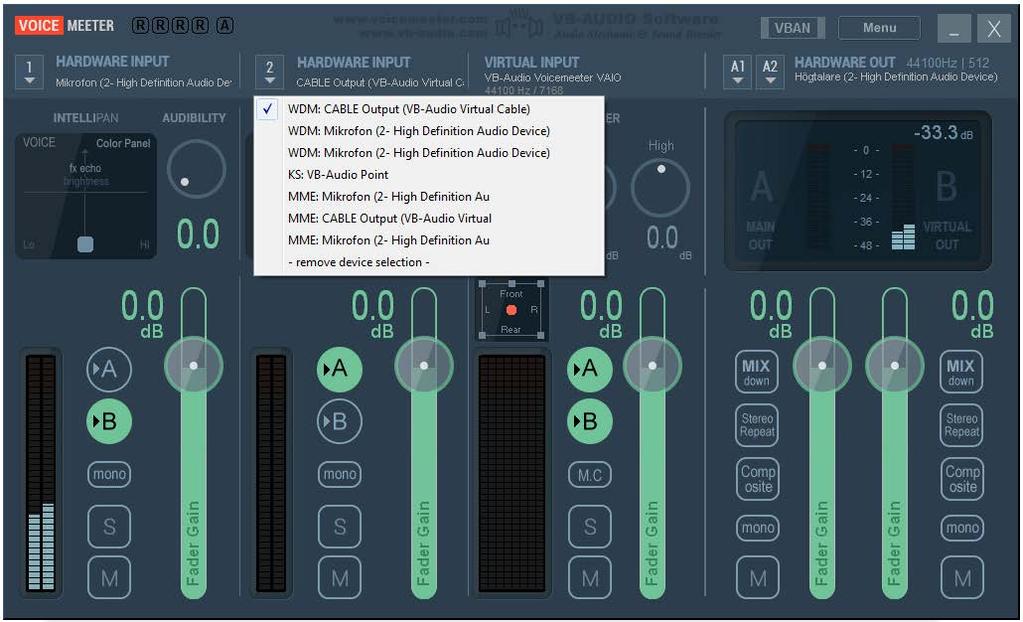Image resolution: width=1023 pixels, height=622 pixels.
Task: Open the A1 output device selector
Action: pos(737,71)
